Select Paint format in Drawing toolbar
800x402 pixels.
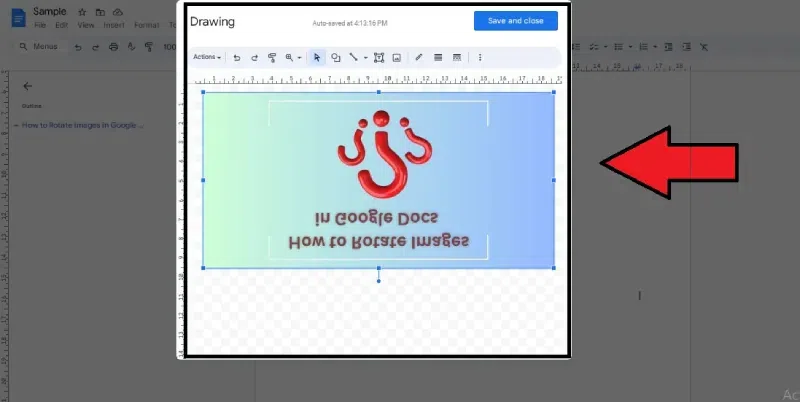272,58
